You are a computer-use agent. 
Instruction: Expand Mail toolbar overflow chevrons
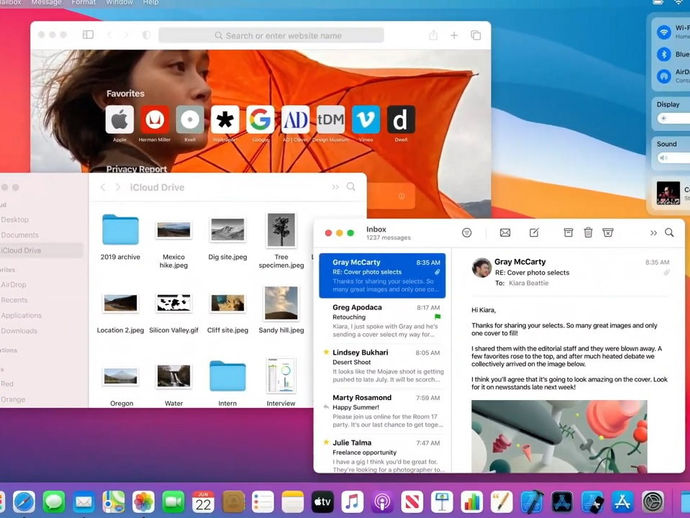pyautogui.click(x=653, y=233)
